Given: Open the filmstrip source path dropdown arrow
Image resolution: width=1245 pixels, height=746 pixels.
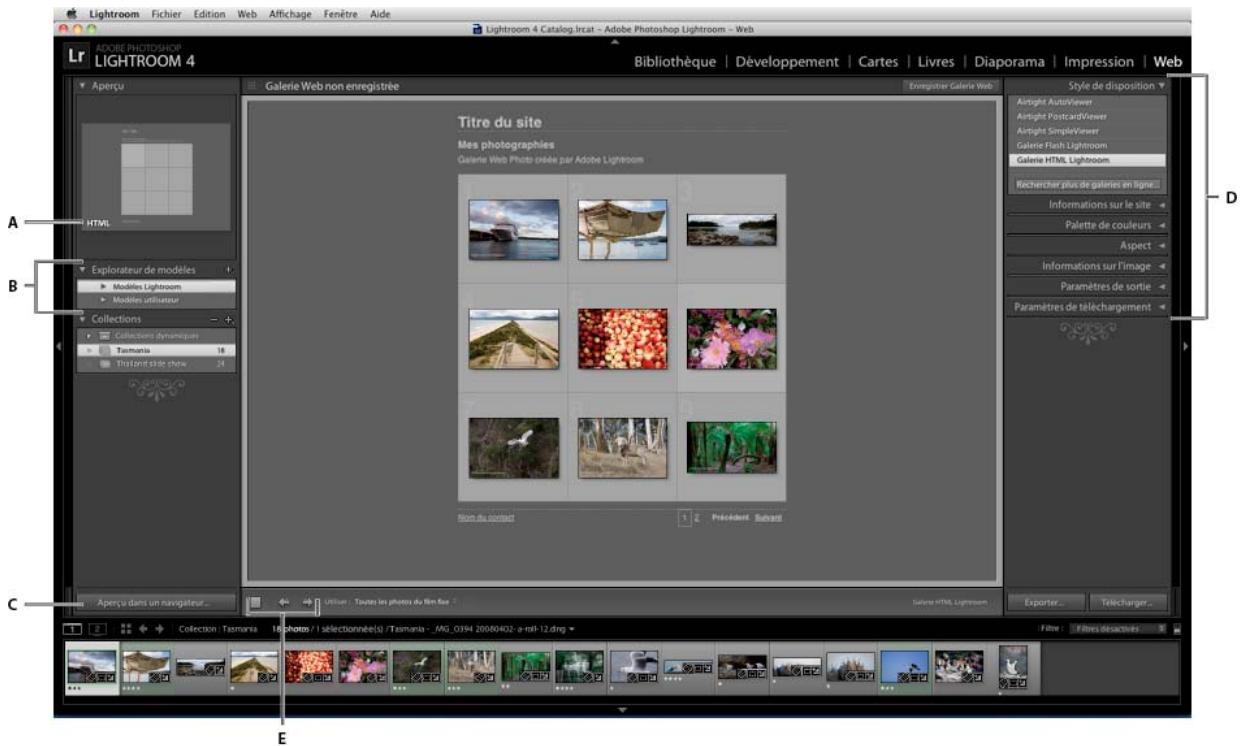Looking at the screenshot, I should (570, 629).
